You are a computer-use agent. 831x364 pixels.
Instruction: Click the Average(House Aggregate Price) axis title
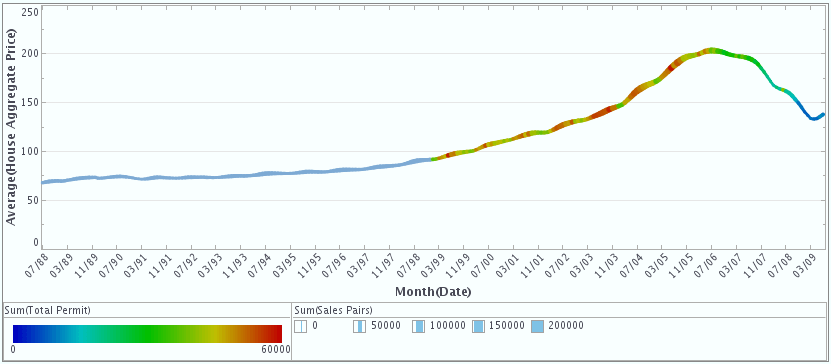[11, 127]
